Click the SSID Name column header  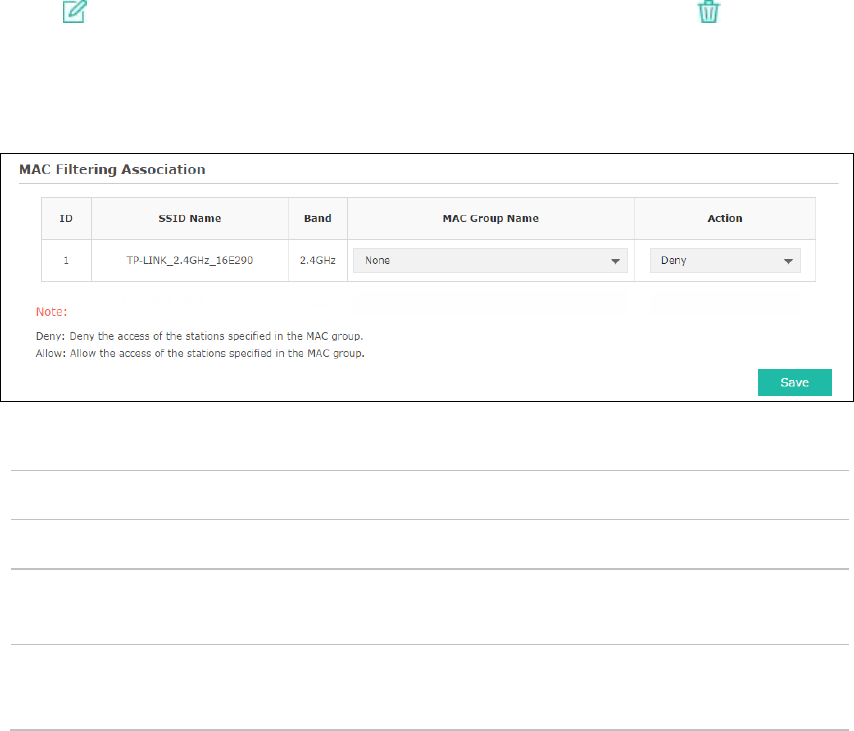(190, 218)
